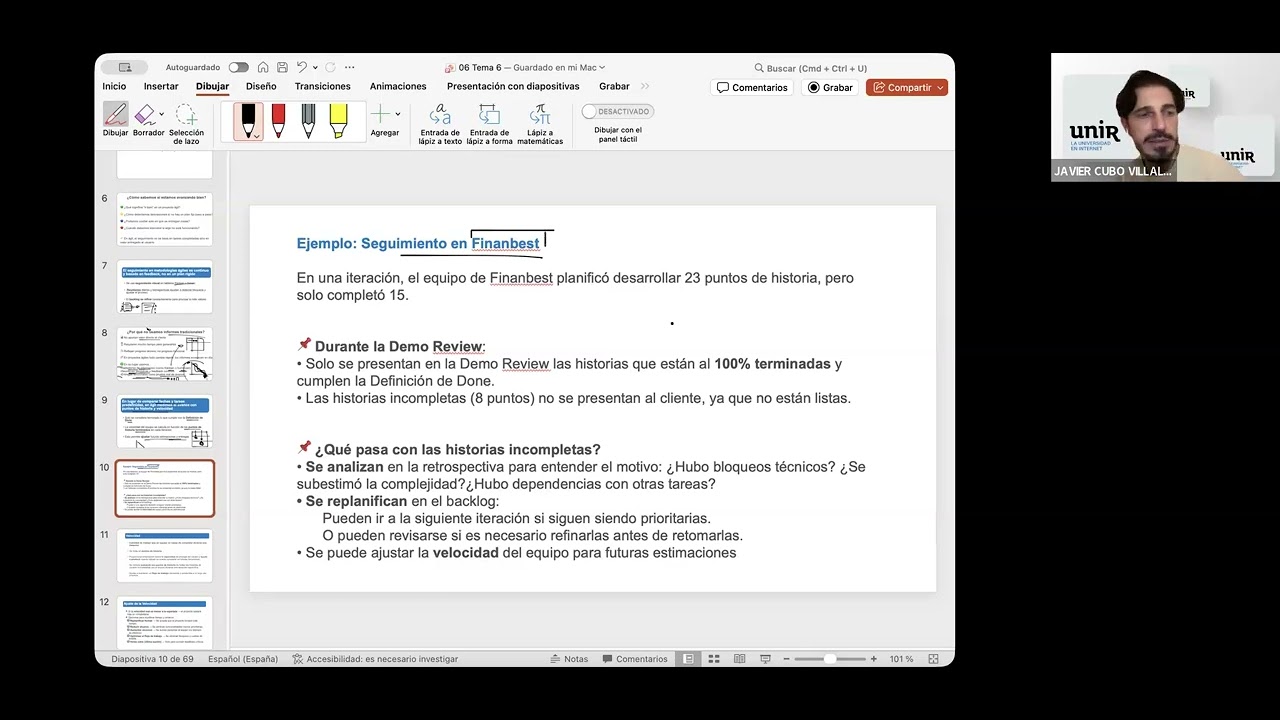Toggle Comentarios pane in status bar
This screenshot has height=720, width=1280.
click(x=634, y=659)
